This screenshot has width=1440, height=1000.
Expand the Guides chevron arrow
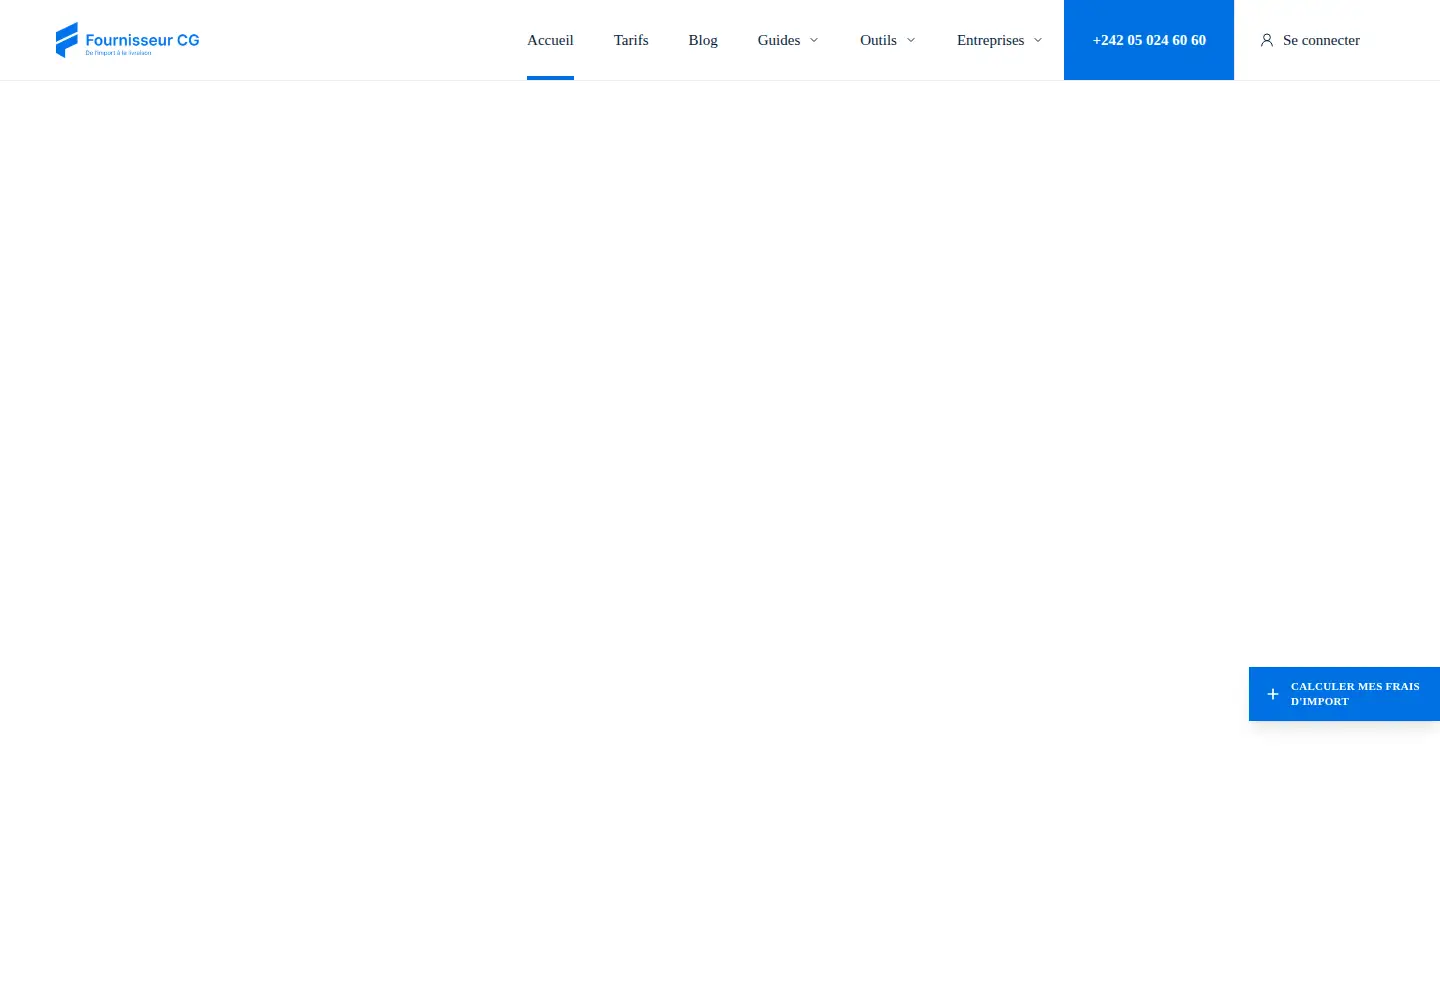click(814, 40)
